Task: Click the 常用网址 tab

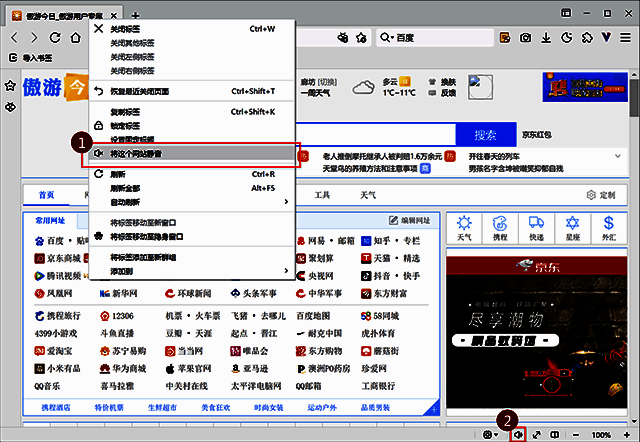Action: 50,221
